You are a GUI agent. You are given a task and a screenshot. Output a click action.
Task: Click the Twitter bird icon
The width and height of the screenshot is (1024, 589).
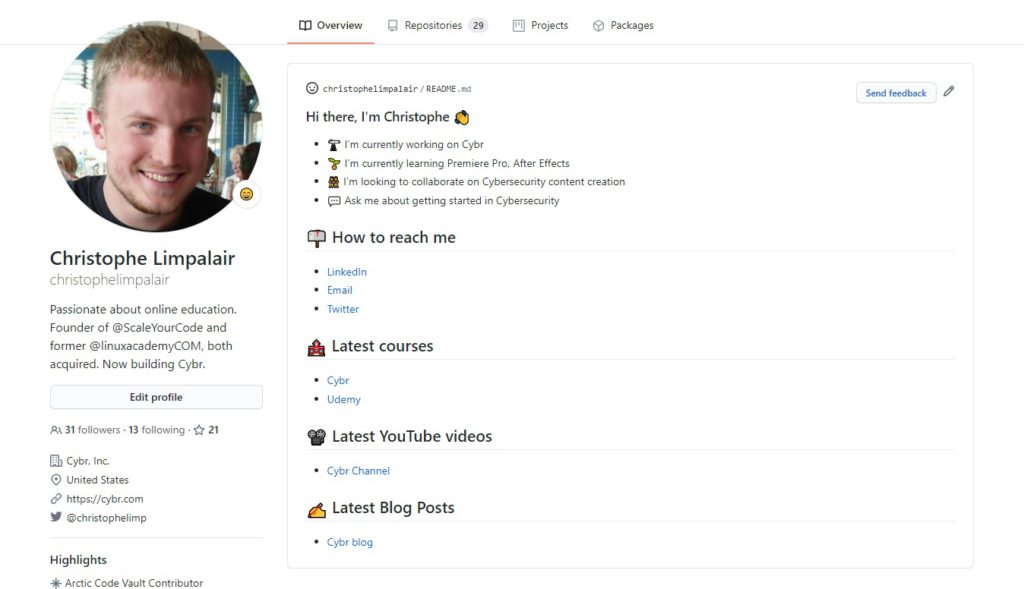click(56, 517)
